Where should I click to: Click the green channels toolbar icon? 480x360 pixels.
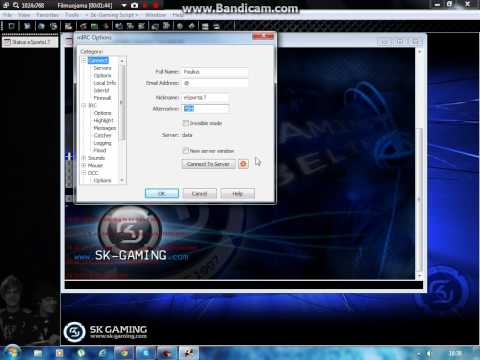coord(95,26)
